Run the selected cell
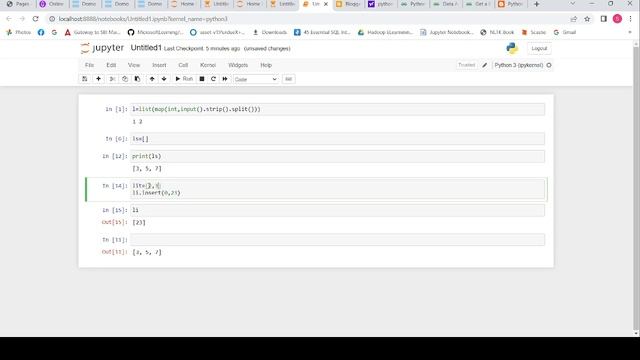 tap(184, 79)
